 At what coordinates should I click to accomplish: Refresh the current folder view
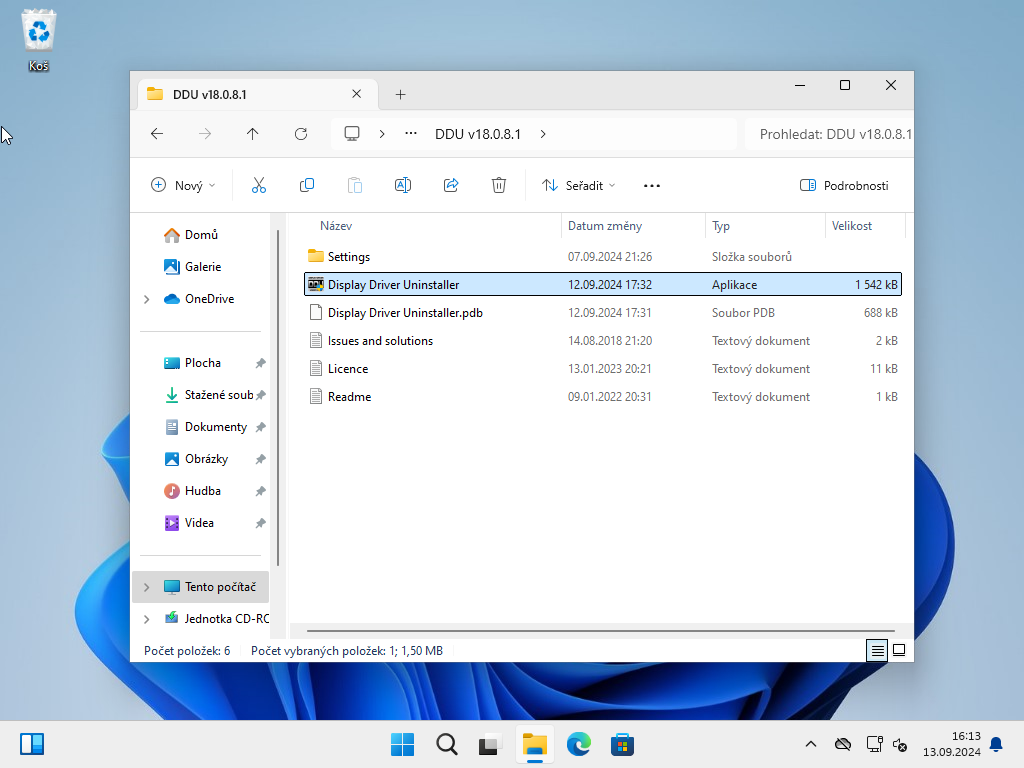pos(301,134)
